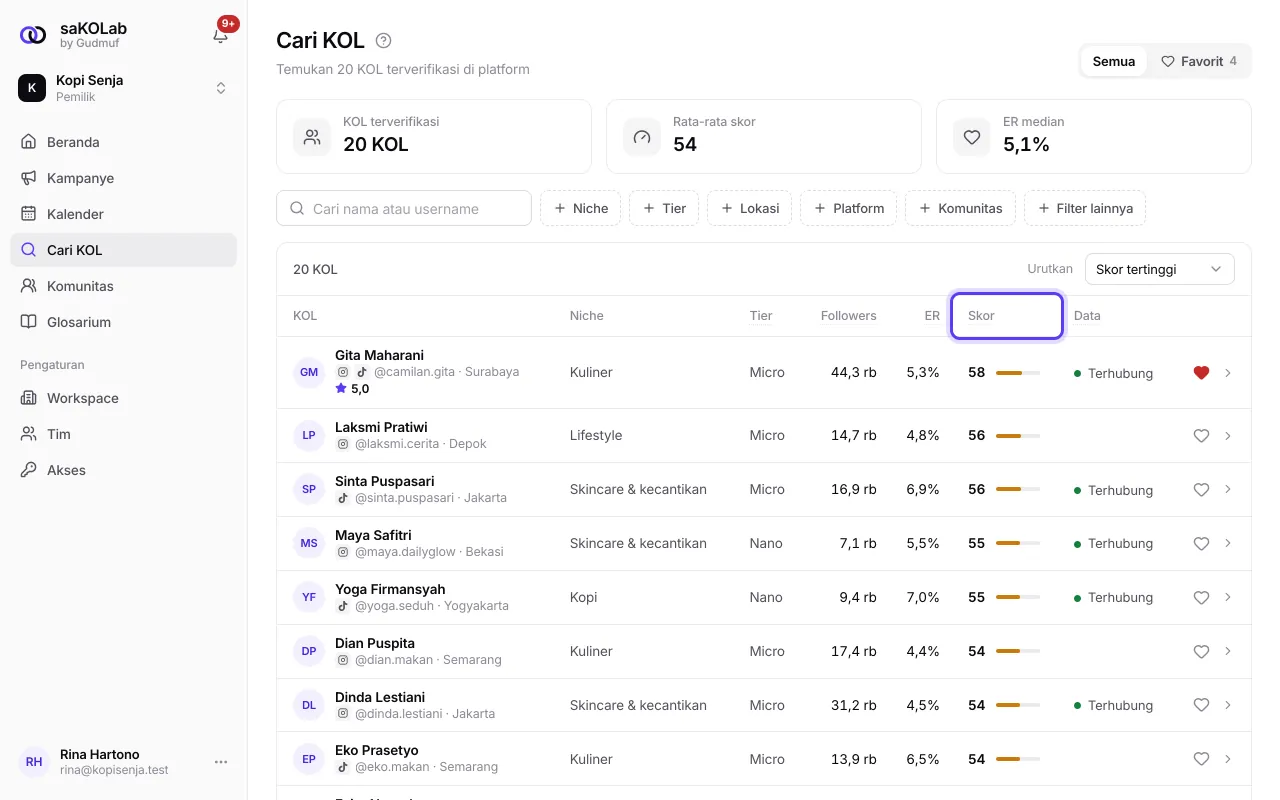Add a Niche filter
The width and height of the screenshot is (1280, 800).
(581, 208)
